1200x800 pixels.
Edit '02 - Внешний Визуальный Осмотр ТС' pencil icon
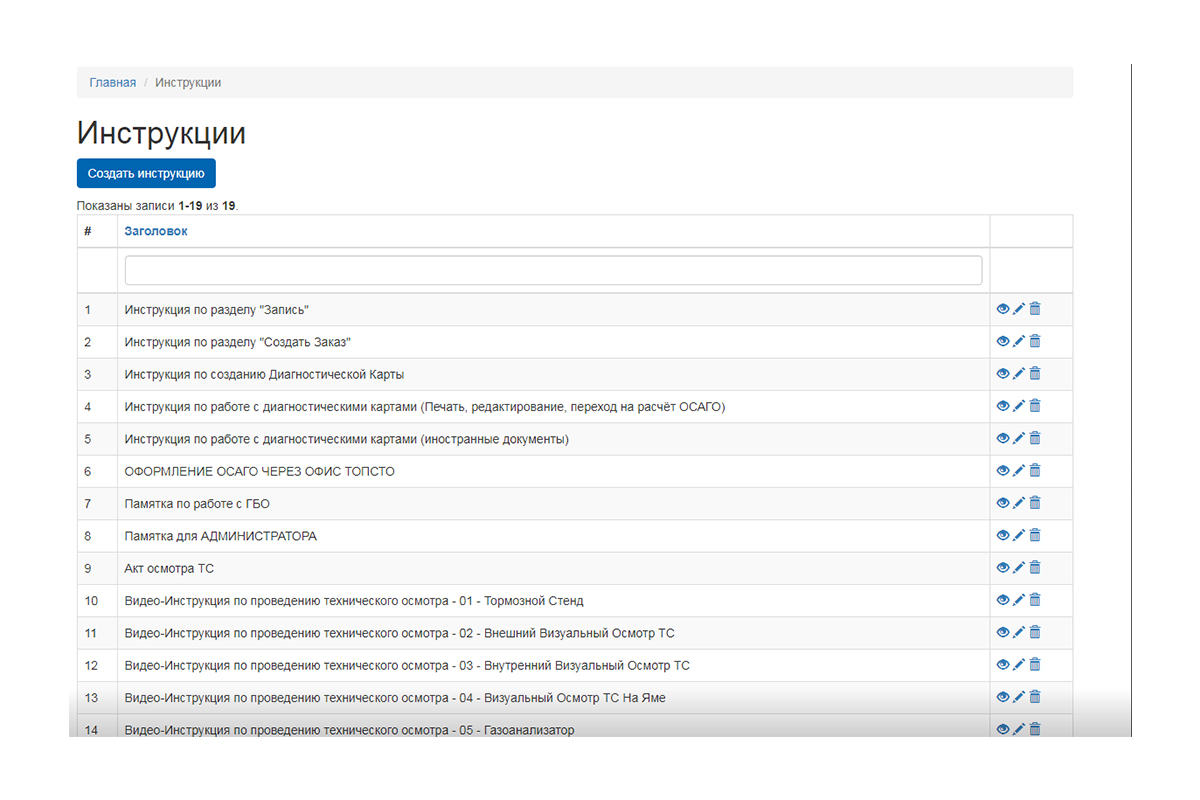[x=1019, y=632]
